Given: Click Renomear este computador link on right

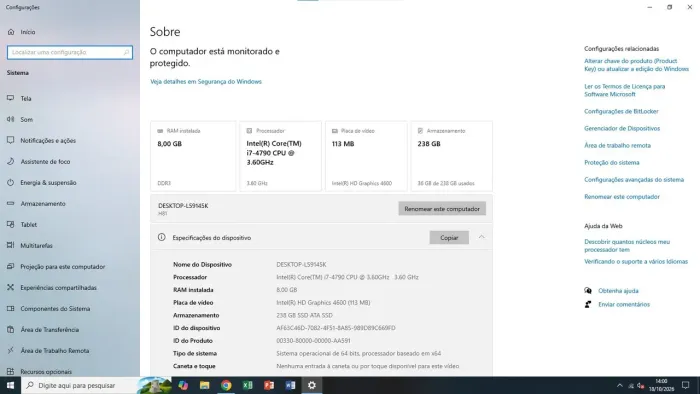Looking at the screenshot, I should pyautogui.click(x=621, y=196).
